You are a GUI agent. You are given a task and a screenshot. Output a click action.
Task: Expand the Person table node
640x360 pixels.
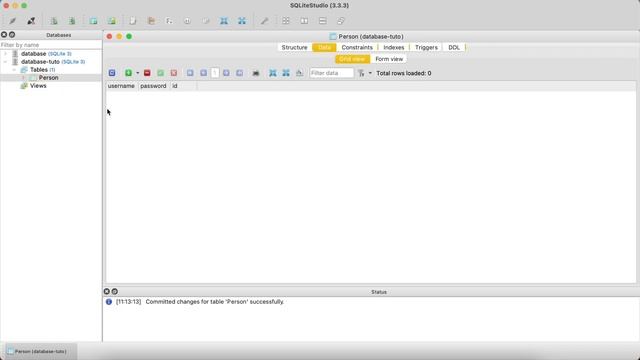[24, 78]
